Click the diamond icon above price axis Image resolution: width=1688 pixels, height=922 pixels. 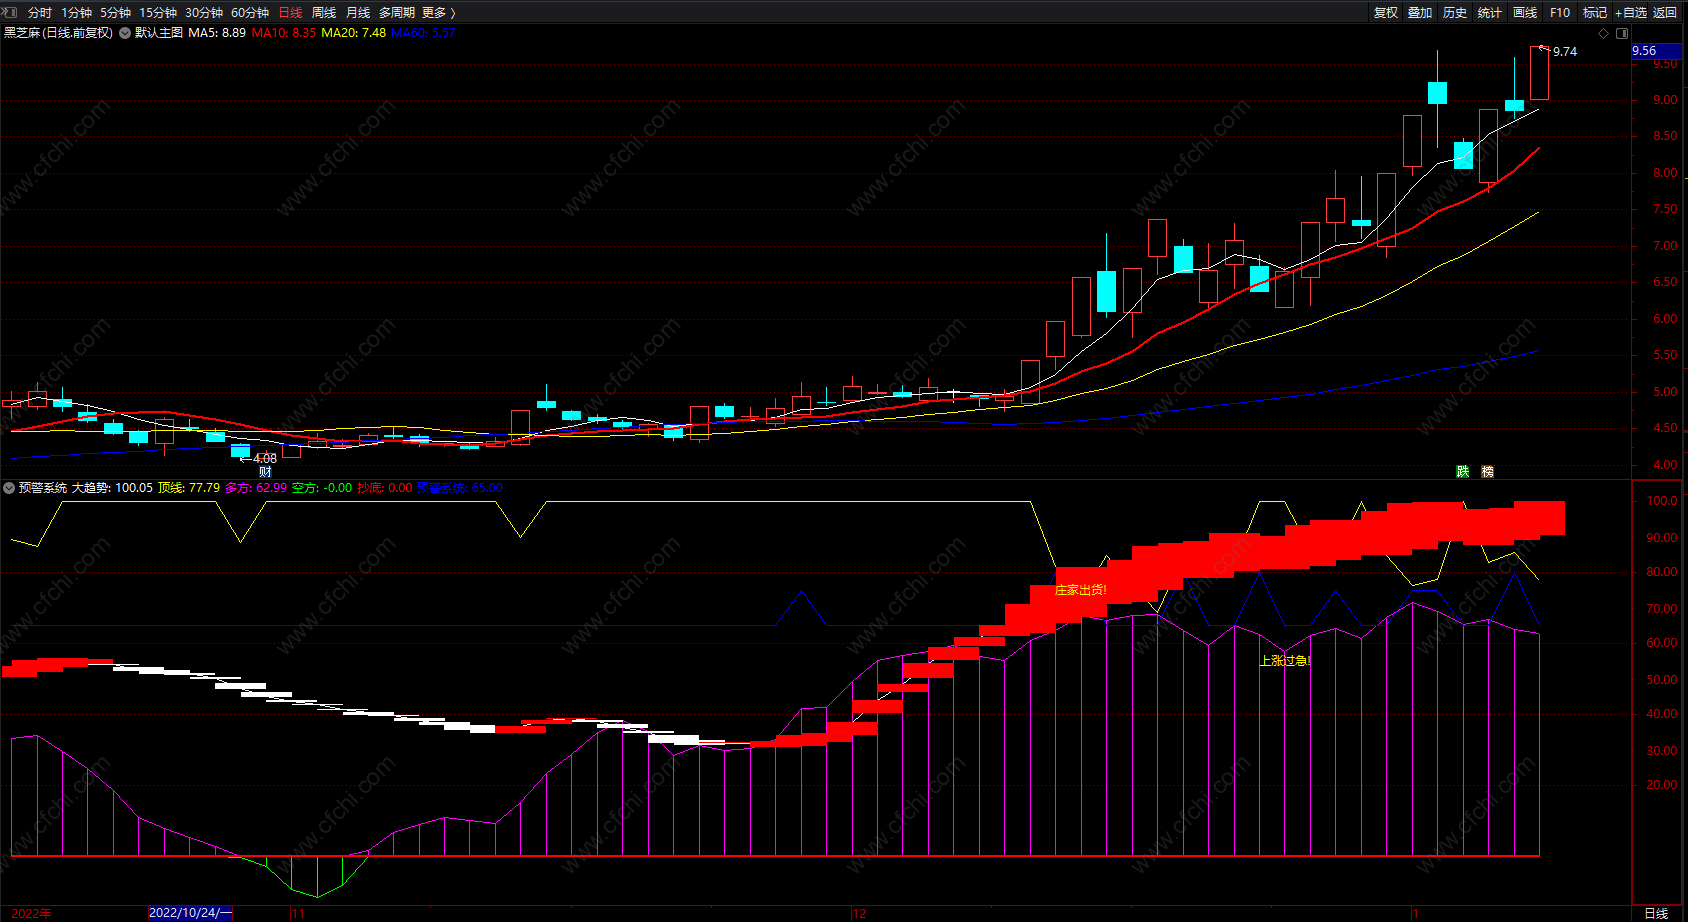pyautogui.click(x=1604, y=33)
